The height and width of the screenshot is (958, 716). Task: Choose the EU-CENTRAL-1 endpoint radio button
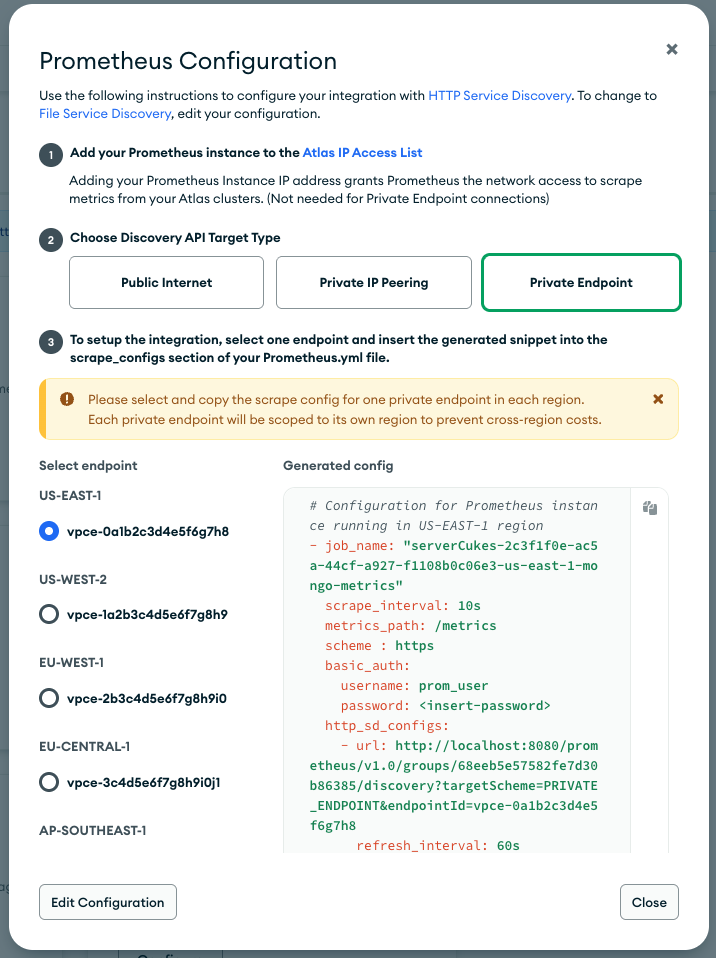[x=49, y=782]
